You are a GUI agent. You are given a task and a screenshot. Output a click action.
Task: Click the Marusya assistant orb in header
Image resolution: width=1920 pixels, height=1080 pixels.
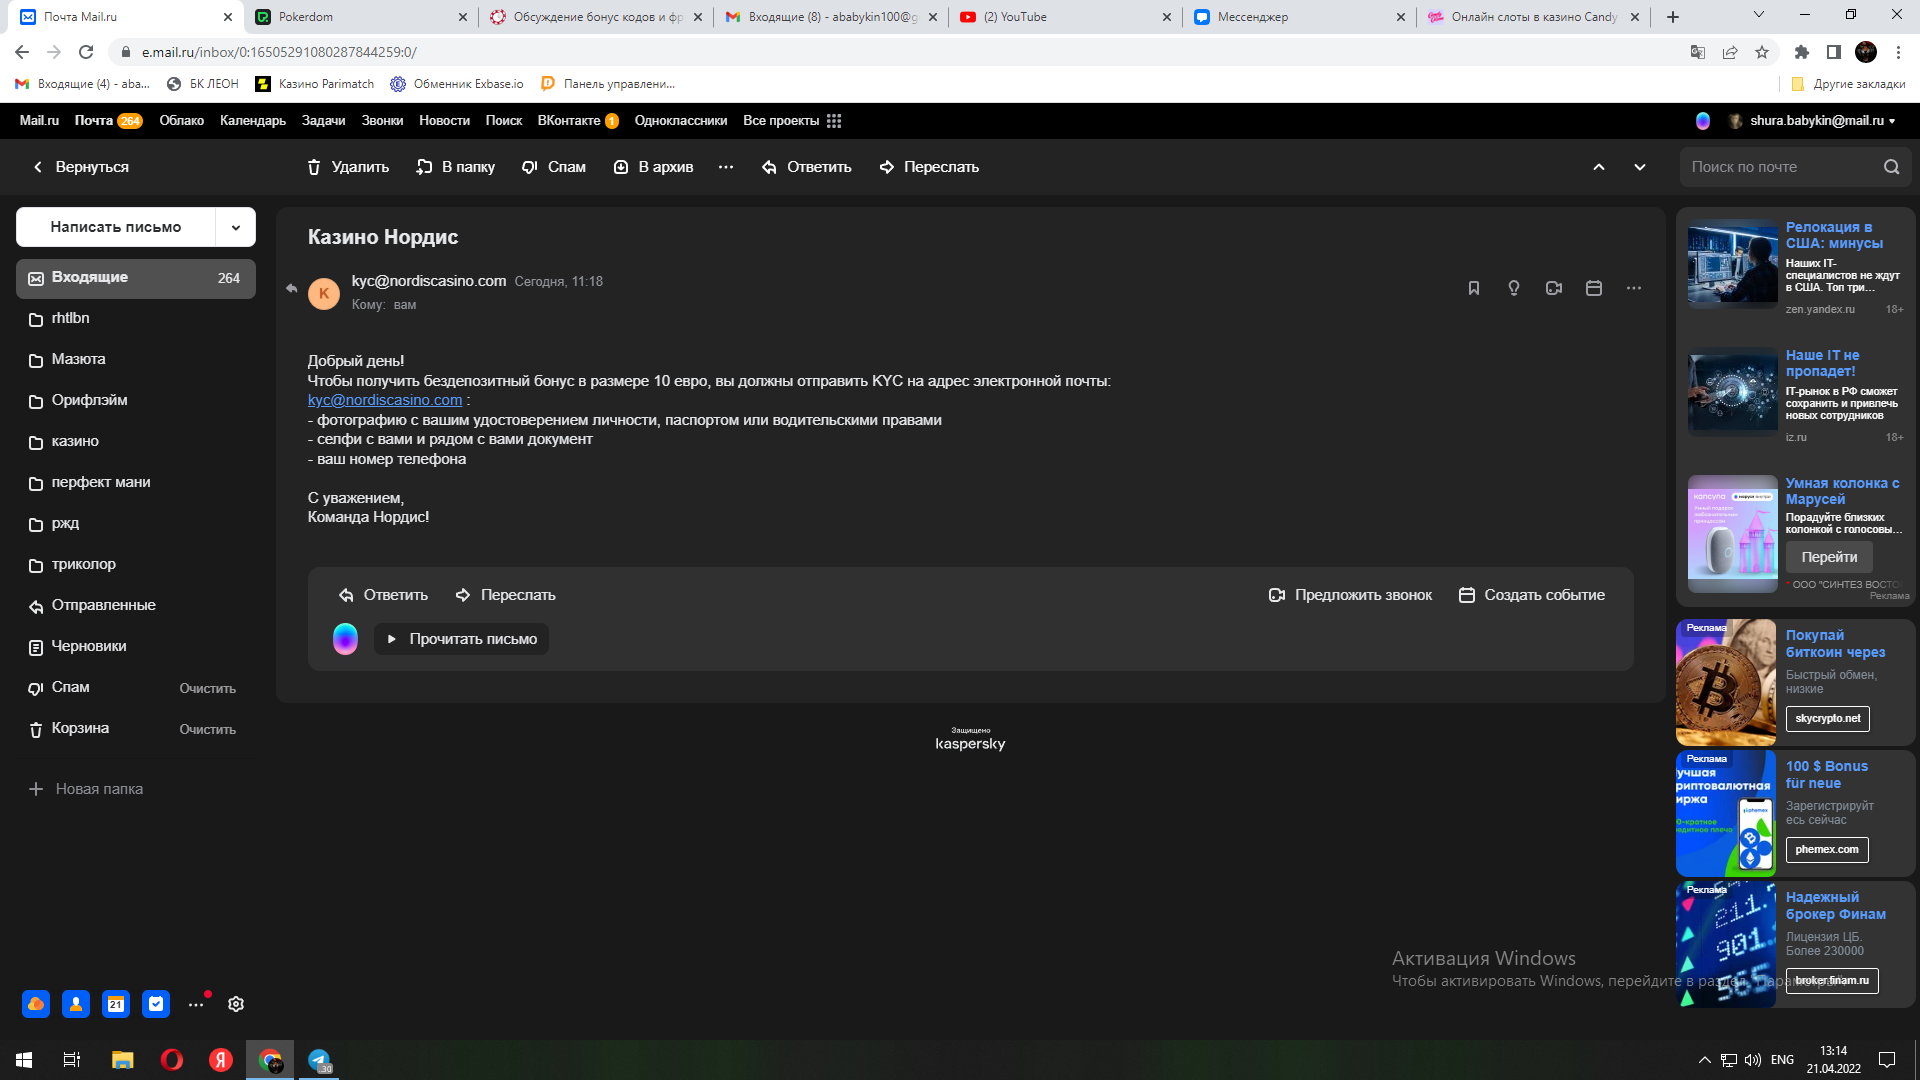click(x=1703, y=121)
